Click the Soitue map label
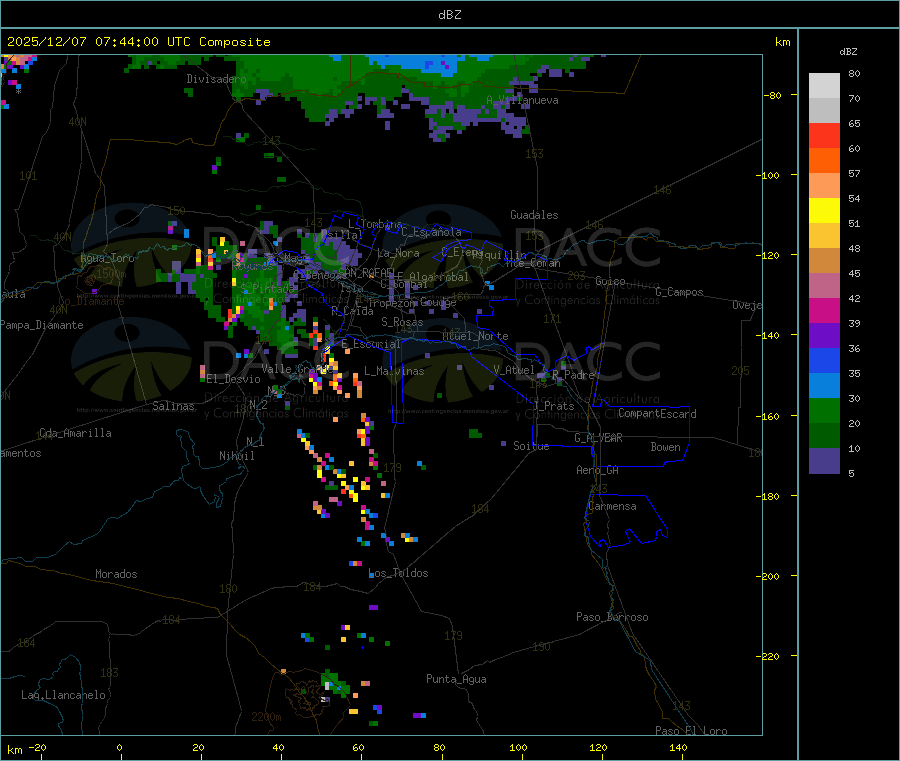The width and height of the screenshot is (900, 761). (x=531, y=446)
